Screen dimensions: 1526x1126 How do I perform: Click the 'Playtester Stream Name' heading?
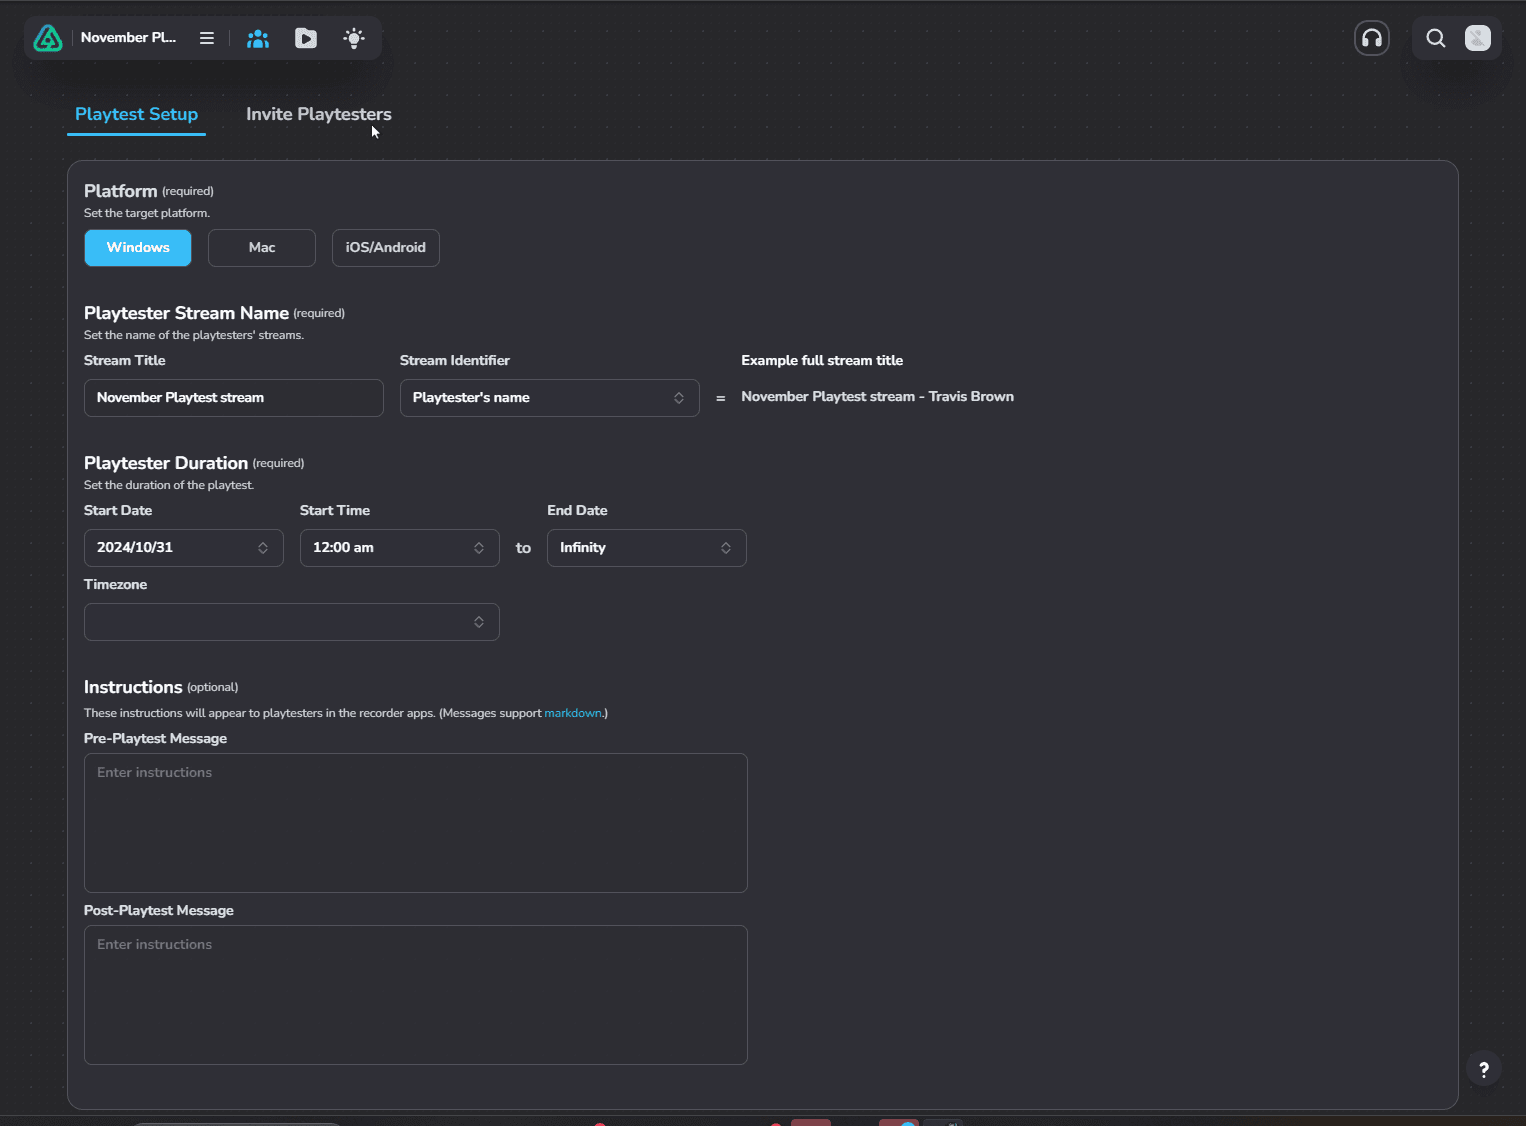186,313
